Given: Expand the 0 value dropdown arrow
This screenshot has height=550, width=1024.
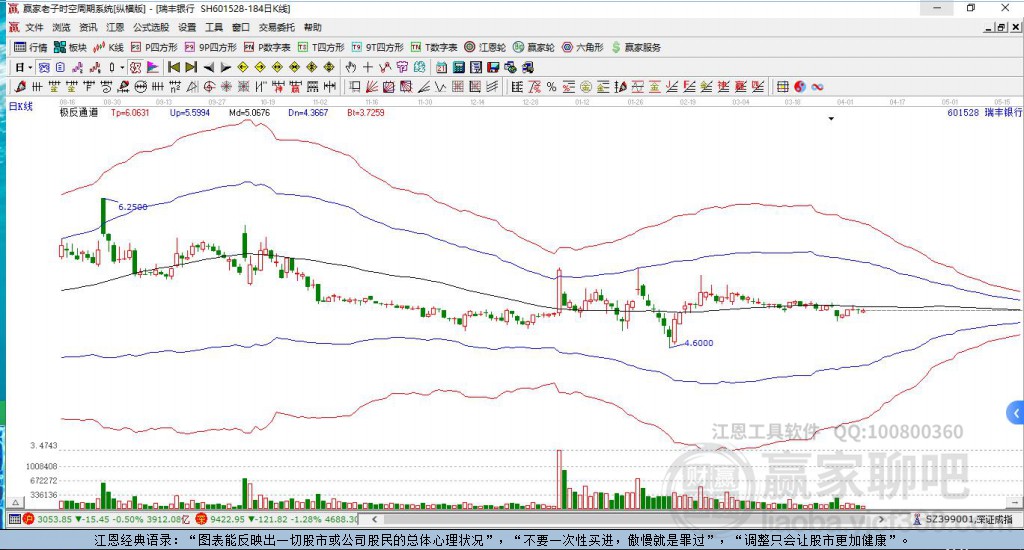Looking at the screenshot, I should (121, 67).
